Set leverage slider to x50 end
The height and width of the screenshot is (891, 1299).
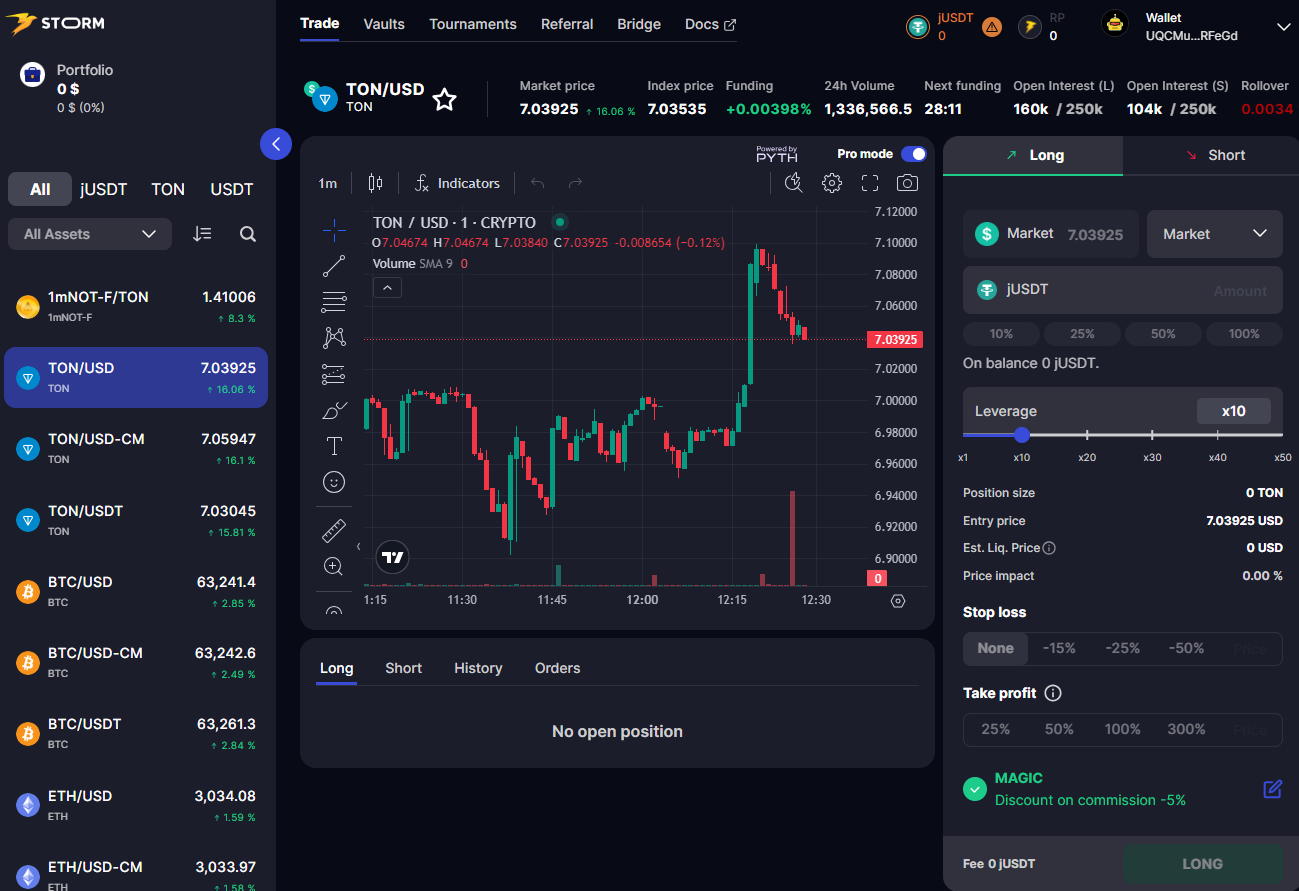[x=1281, y=435]
